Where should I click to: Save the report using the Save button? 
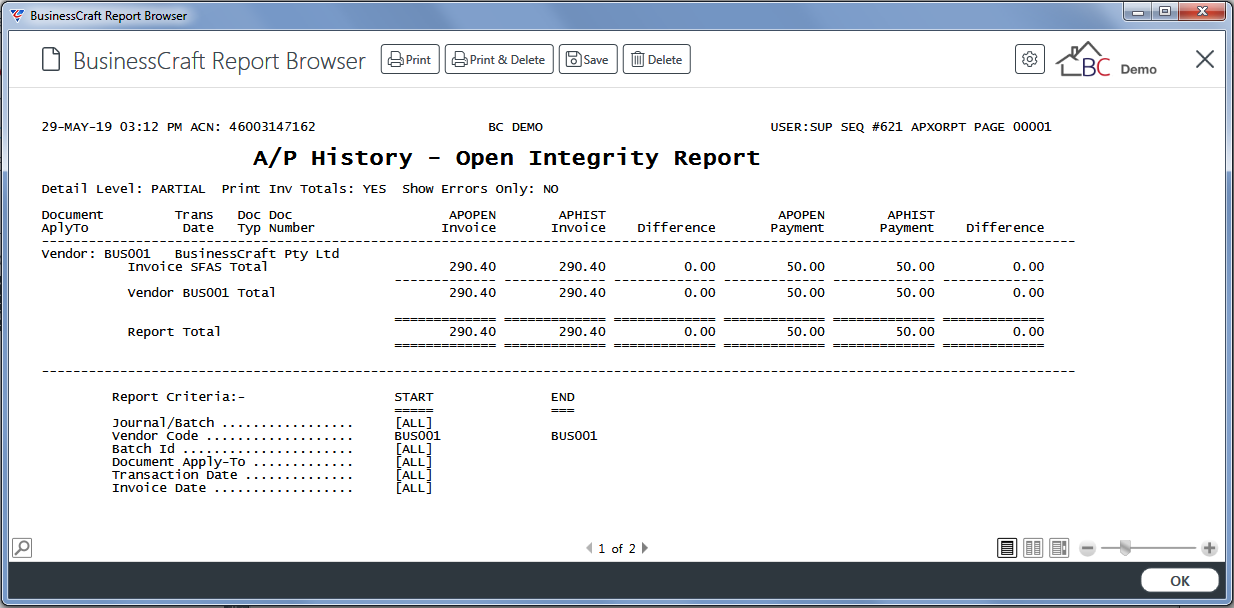point(588,60)
